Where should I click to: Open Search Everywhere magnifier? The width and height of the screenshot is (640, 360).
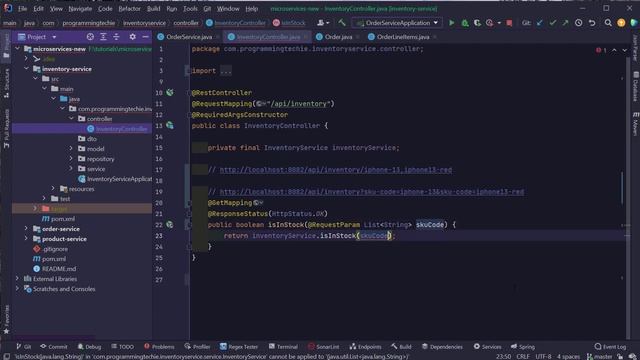(608, 23)
